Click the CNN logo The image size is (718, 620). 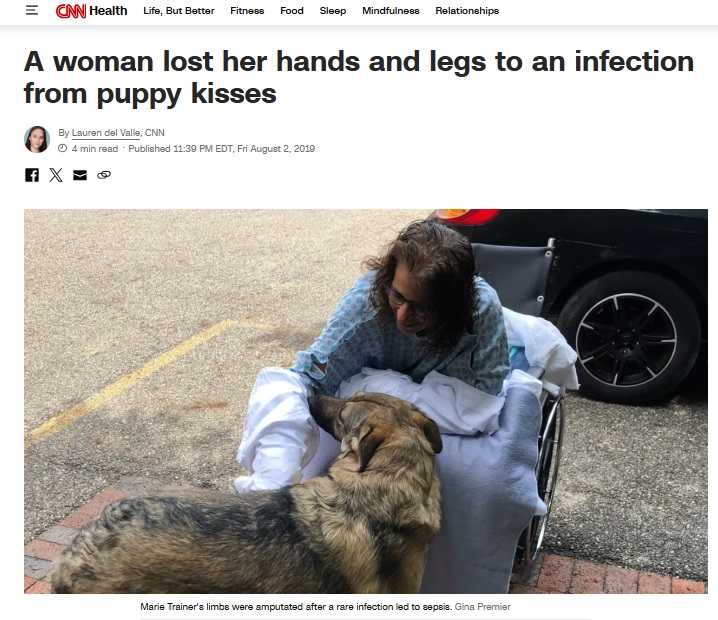(71, 11)
